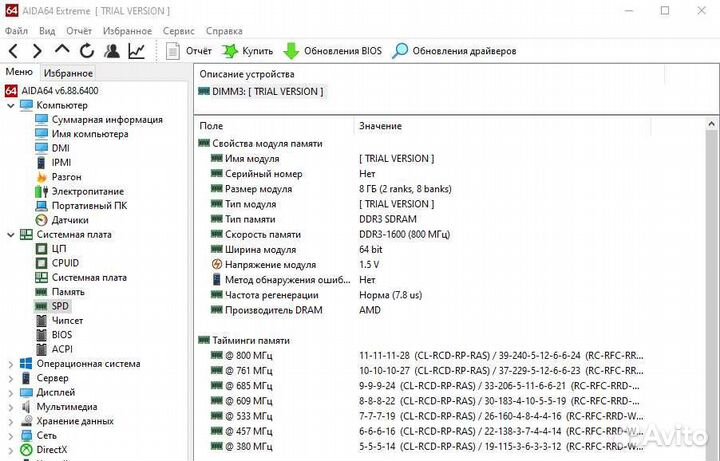The height and width of the screenshot is (461, 720).
Task: Click the Портативный ПК laptop icon
Action: (x=41, y=206)
